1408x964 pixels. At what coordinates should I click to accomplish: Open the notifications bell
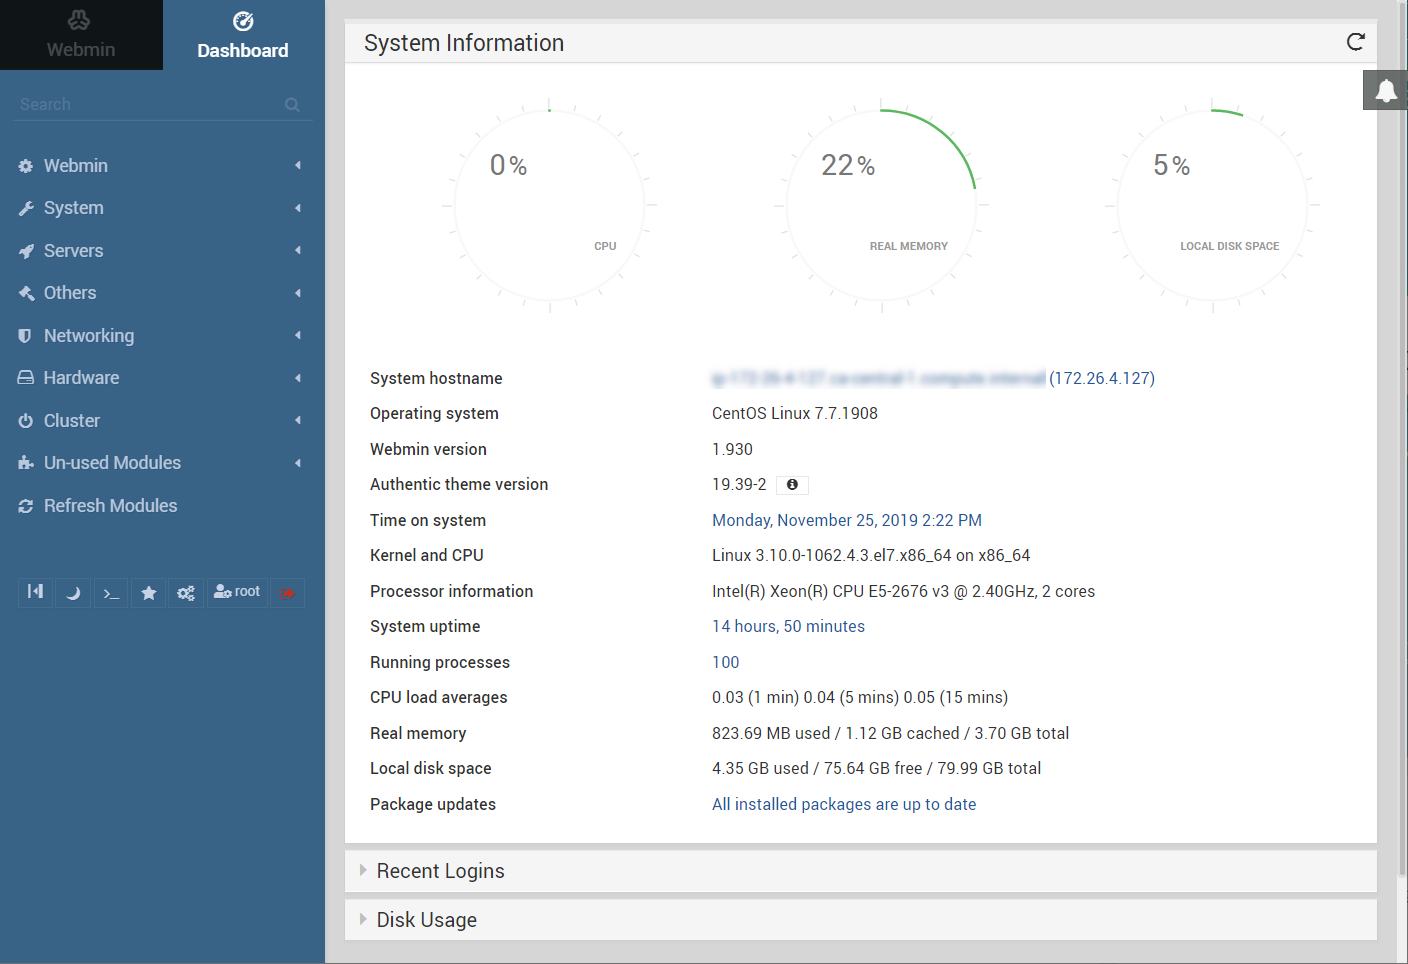[x=1386, y=91]
